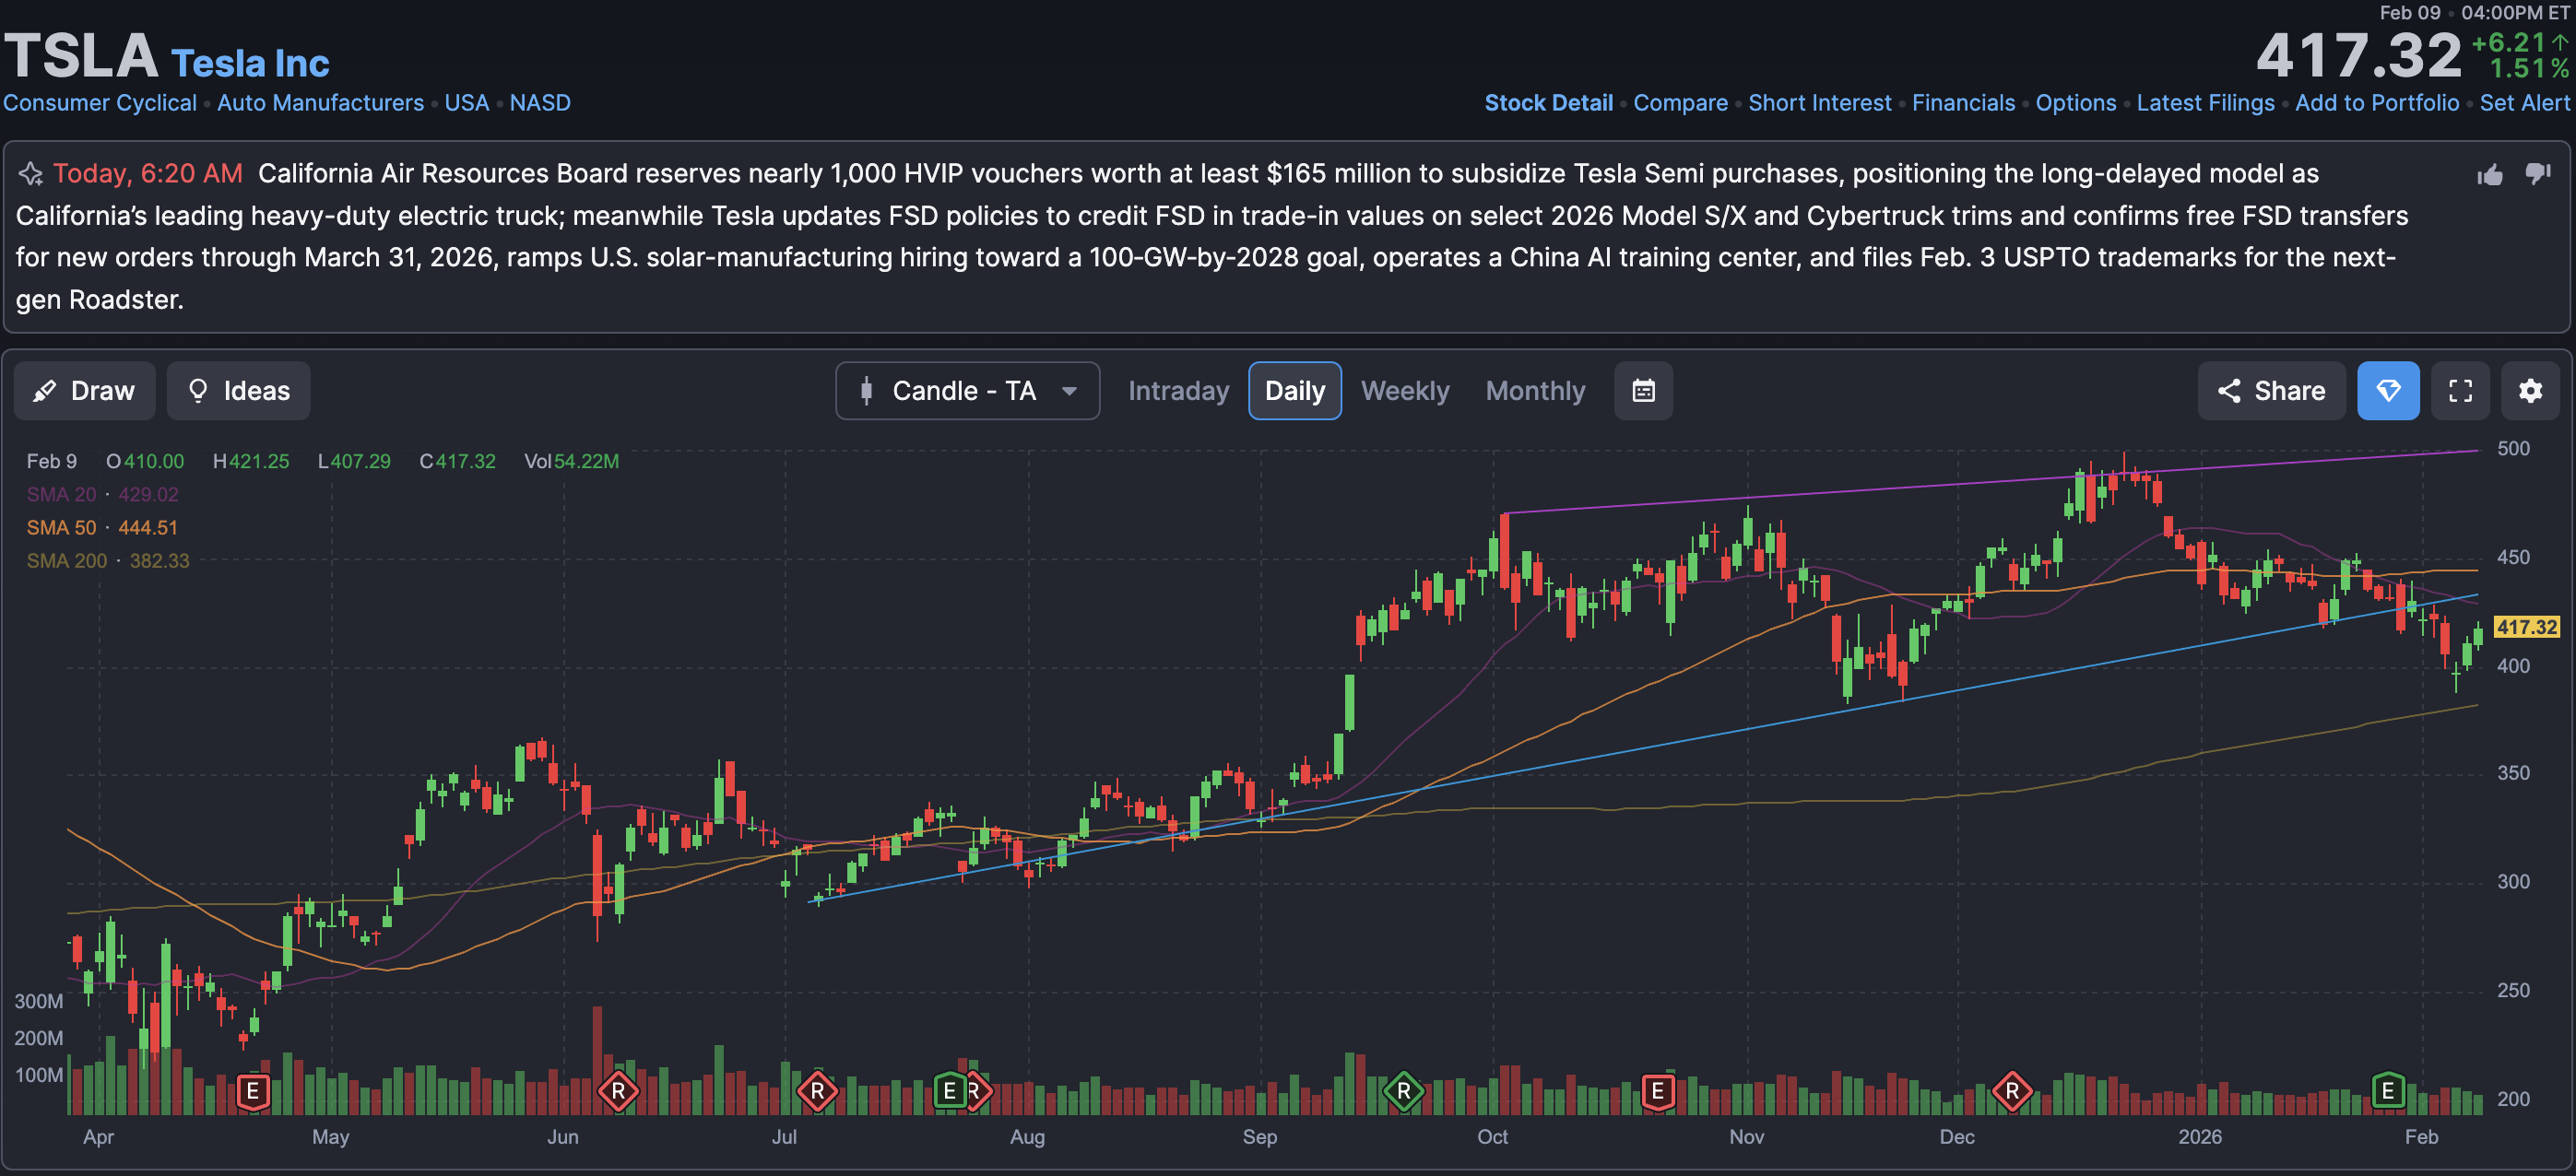Follow the Auto Manufacturers industry link
The image size is (2576, 1176).
[320, 103]
